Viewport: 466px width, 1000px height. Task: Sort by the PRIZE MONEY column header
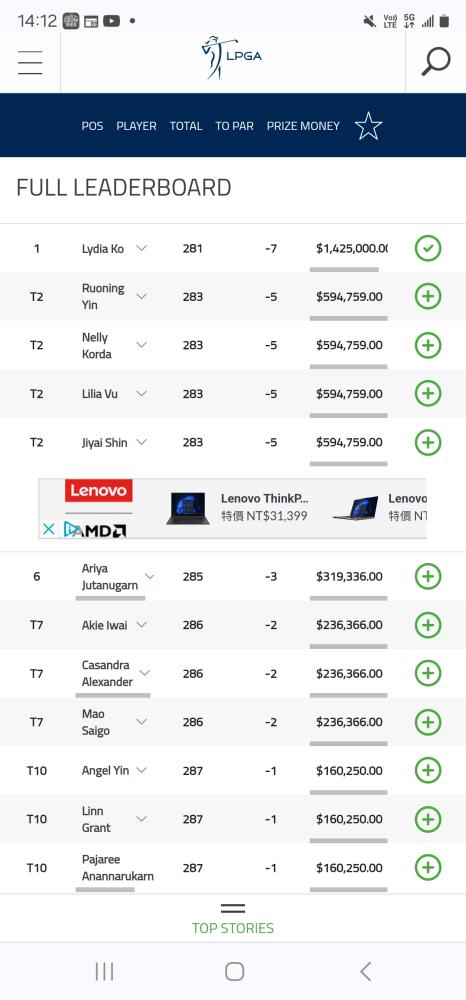coord(303,126)
